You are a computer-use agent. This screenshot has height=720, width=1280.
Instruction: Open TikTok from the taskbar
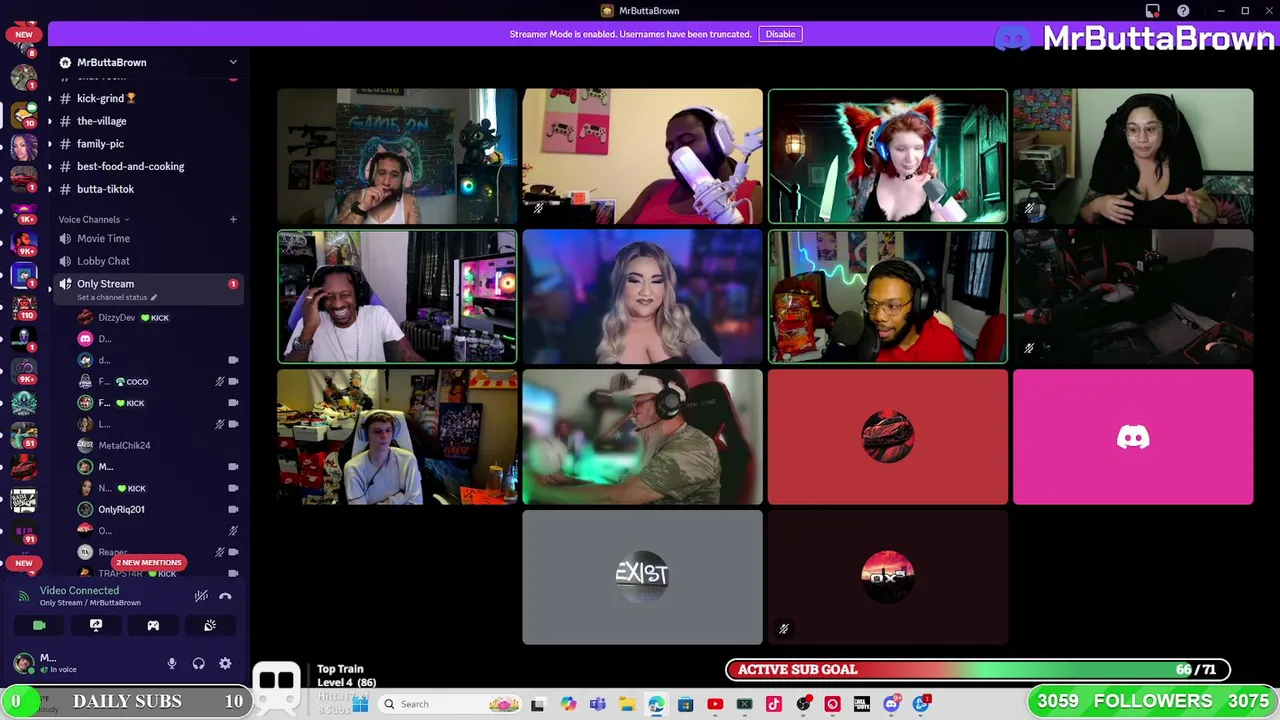pyautogui.click(x=773, y=704)
